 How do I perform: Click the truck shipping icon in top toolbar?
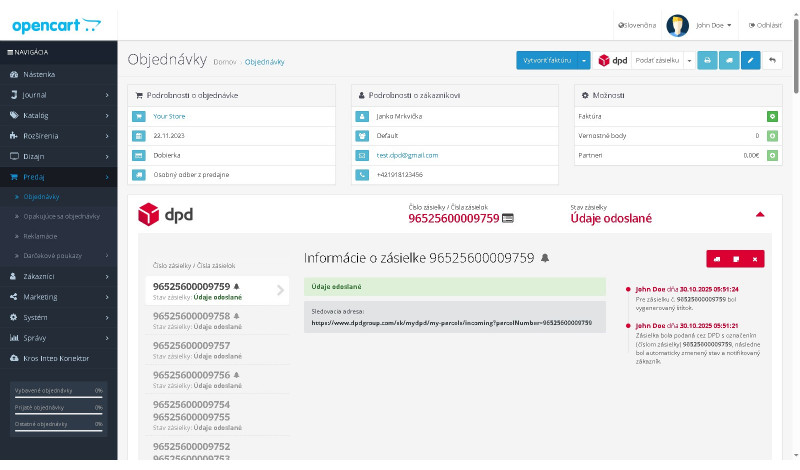pyautogui.click(x=729, y=60)
